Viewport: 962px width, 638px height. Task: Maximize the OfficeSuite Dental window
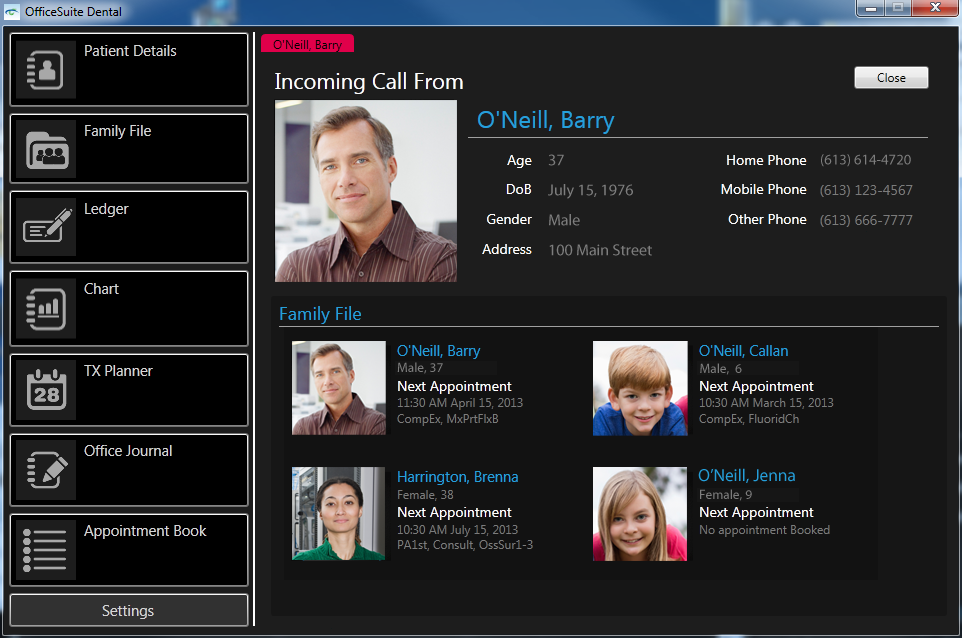pos(898,8)
